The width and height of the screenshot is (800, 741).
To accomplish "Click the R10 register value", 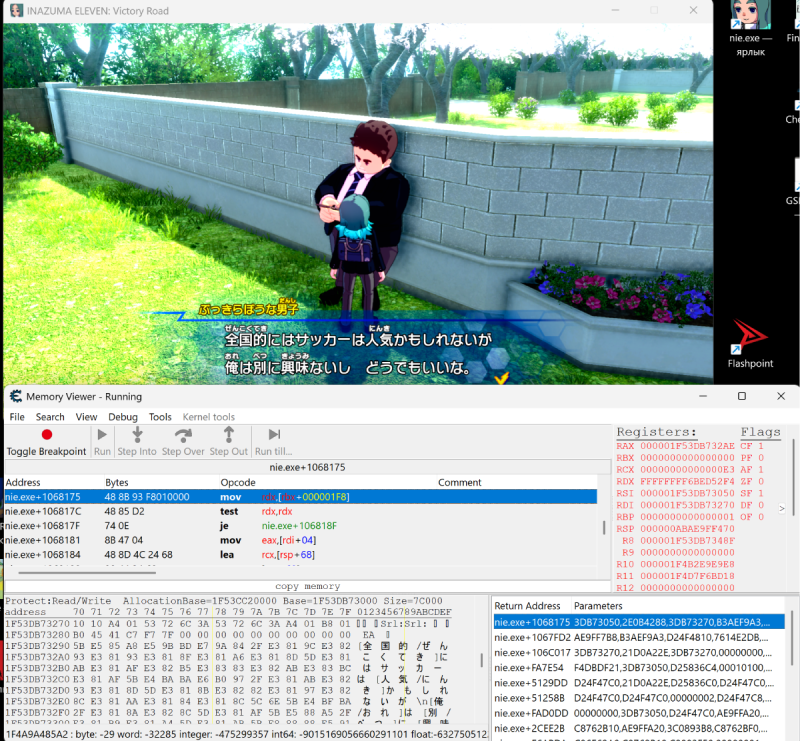I will point(687,564).
